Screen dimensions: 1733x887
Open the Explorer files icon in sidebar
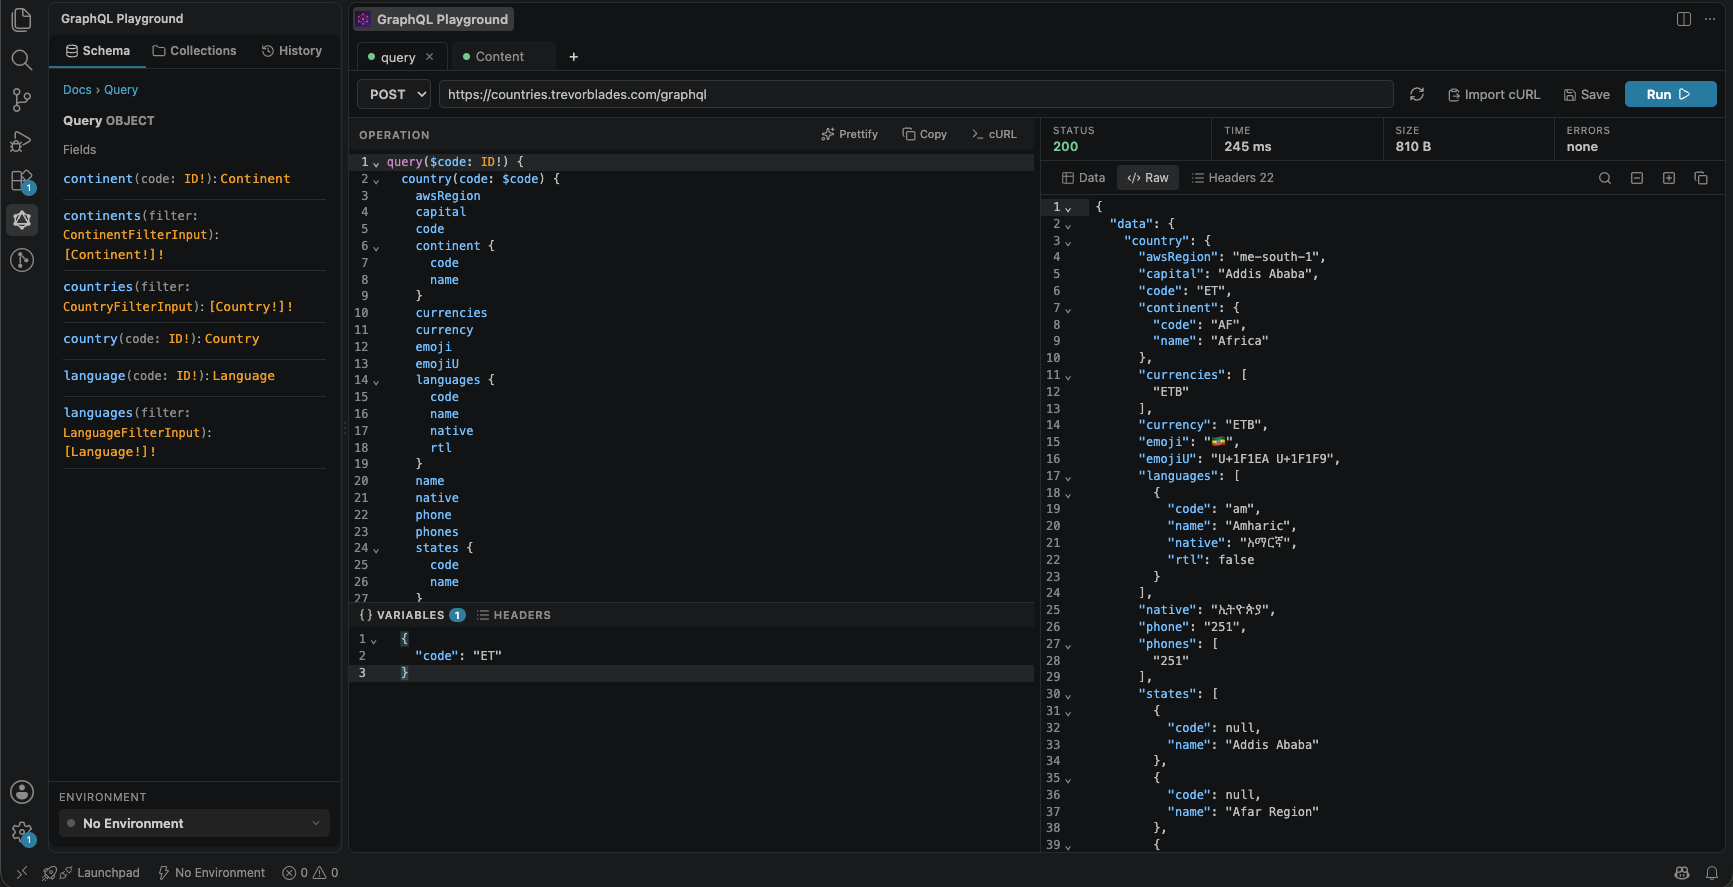pyautogui.click(x=21, y=19)
